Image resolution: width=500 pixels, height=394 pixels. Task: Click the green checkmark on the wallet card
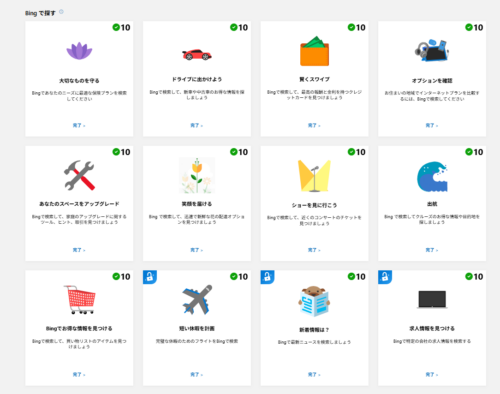(x=351, y=27)
